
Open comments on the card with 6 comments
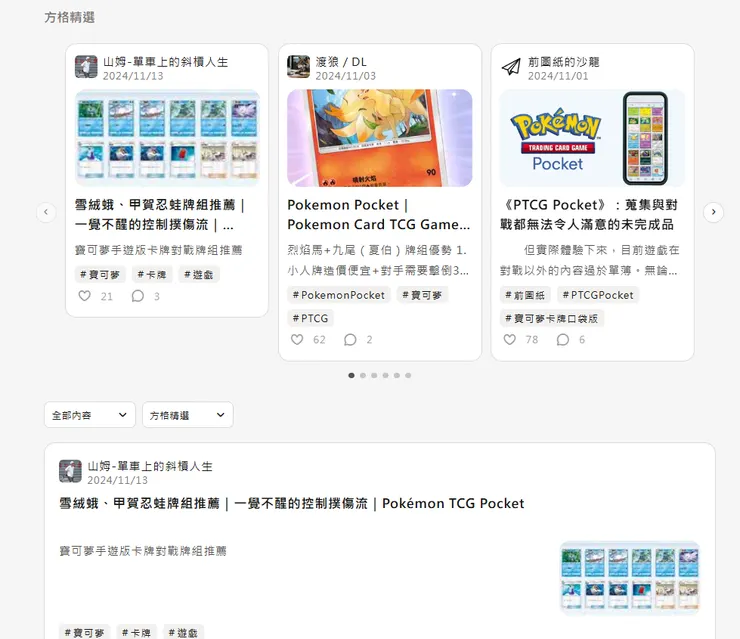(x=563, y=339)
